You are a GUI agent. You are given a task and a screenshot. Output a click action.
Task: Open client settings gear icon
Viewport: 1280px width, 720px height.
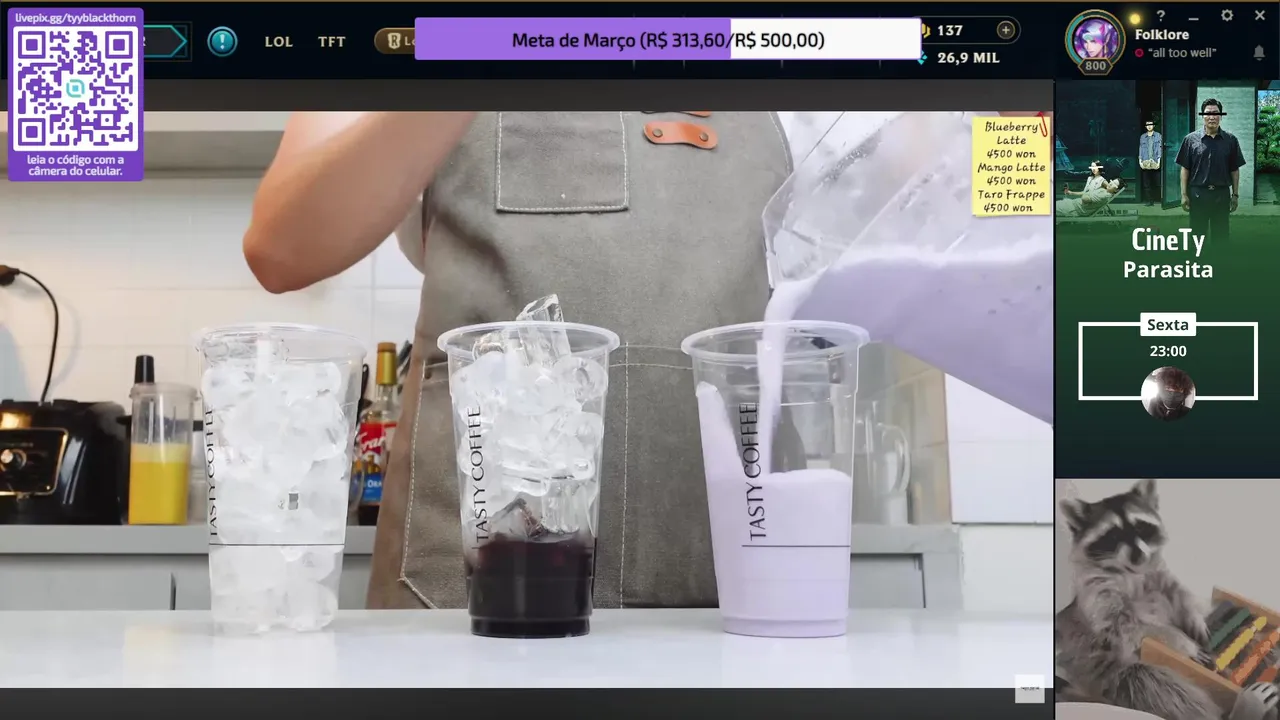pos(1227,16)
